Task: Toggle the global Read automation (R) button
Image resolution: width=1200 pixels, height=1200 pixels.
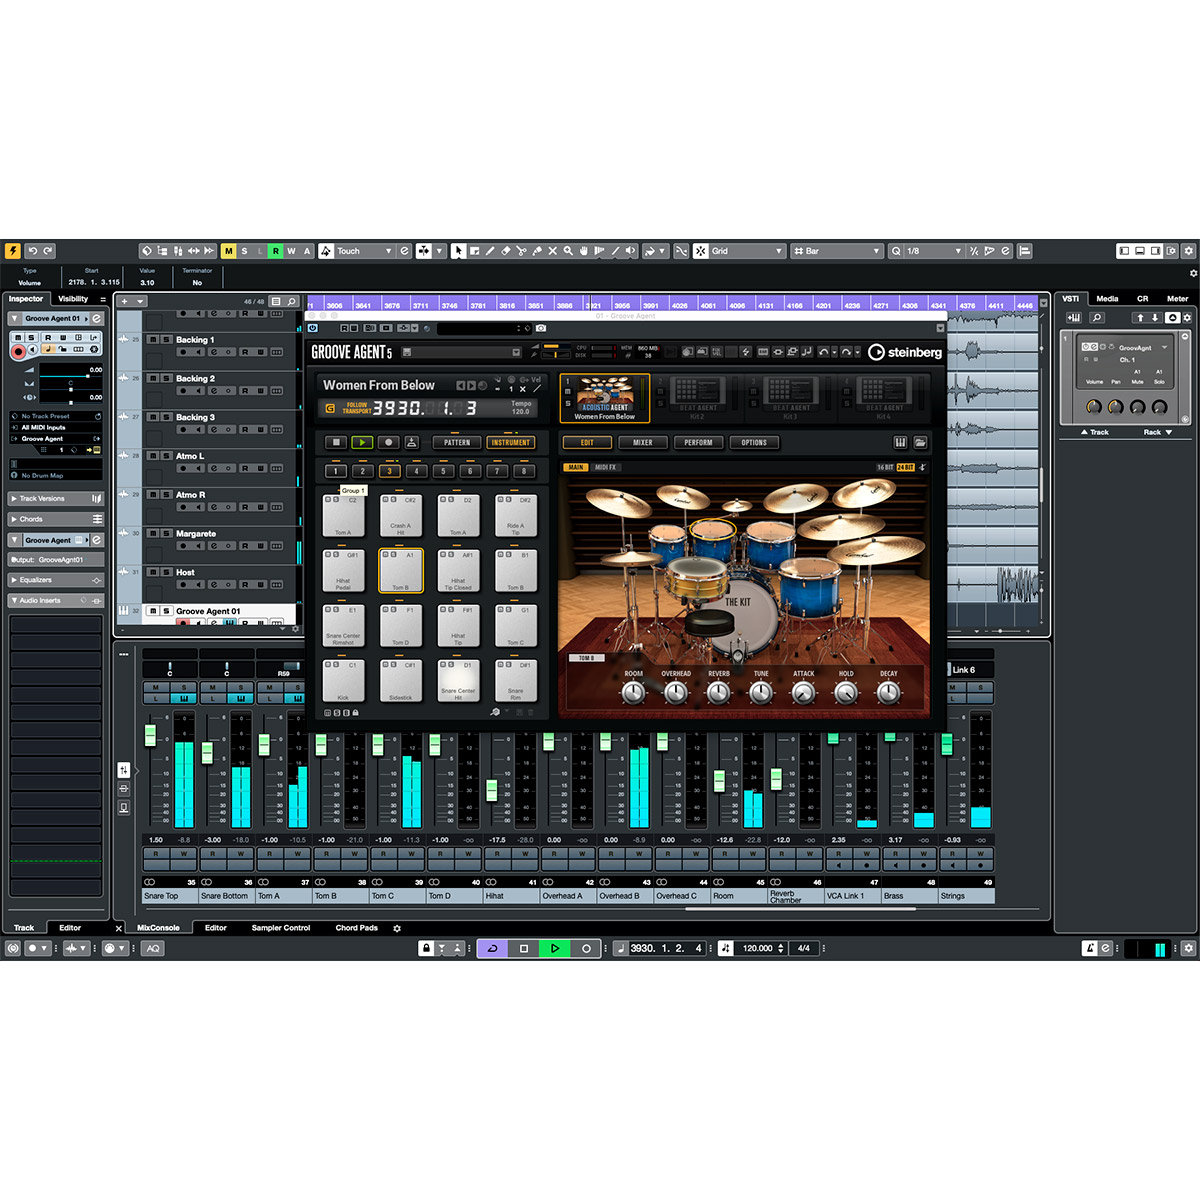Action: pos(275,251)
